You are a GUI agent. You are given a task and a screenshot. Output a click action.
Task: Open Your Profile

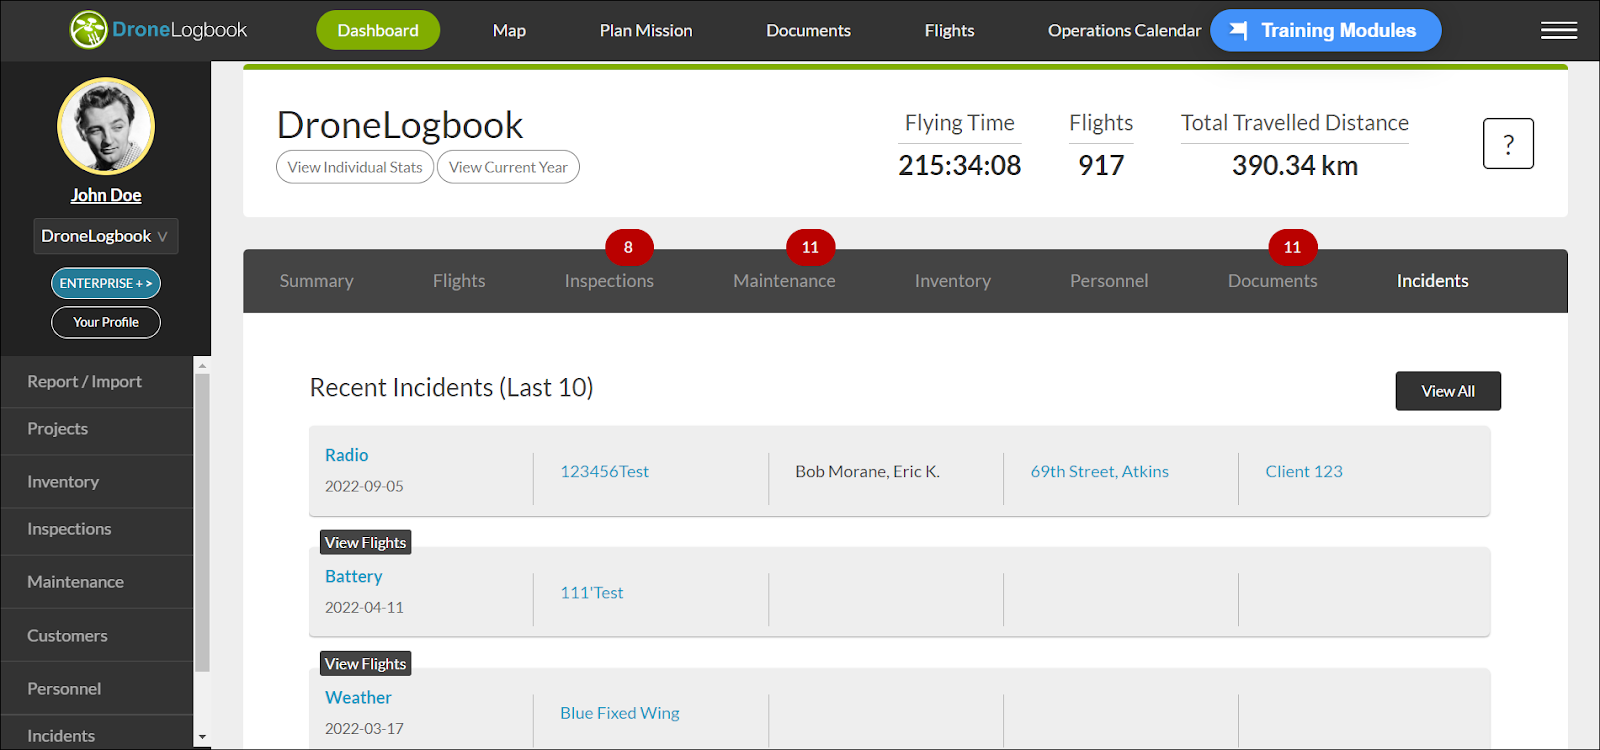click(x=106, y=322)
